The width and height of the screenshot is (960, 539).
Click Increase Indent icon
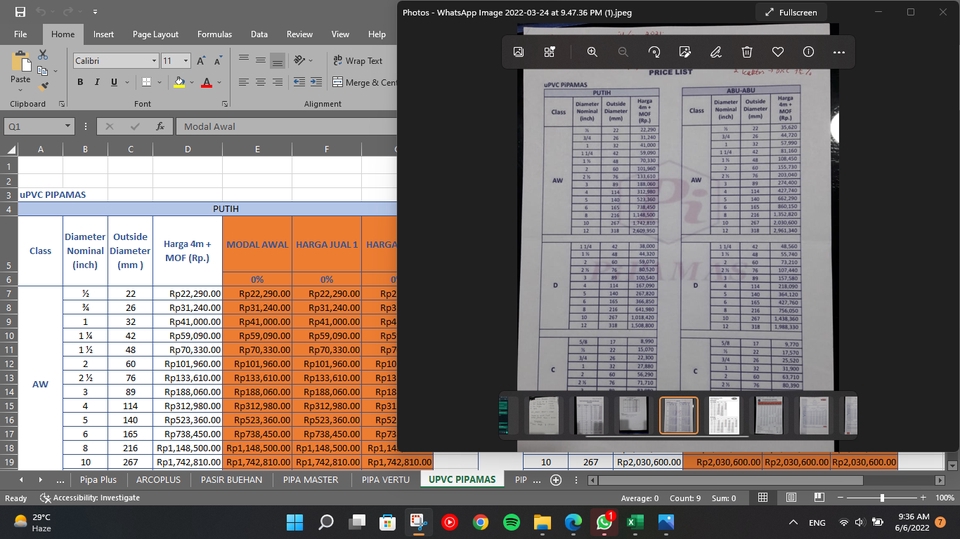316,82
